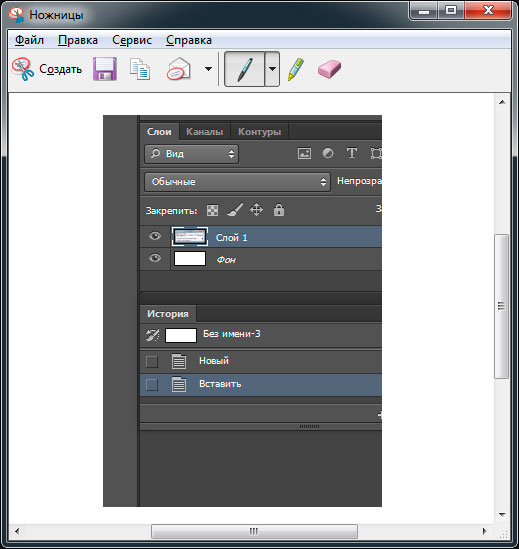Hide Слой 1 with its eye icon
This screenshot has height=549, width=519.
155,236
